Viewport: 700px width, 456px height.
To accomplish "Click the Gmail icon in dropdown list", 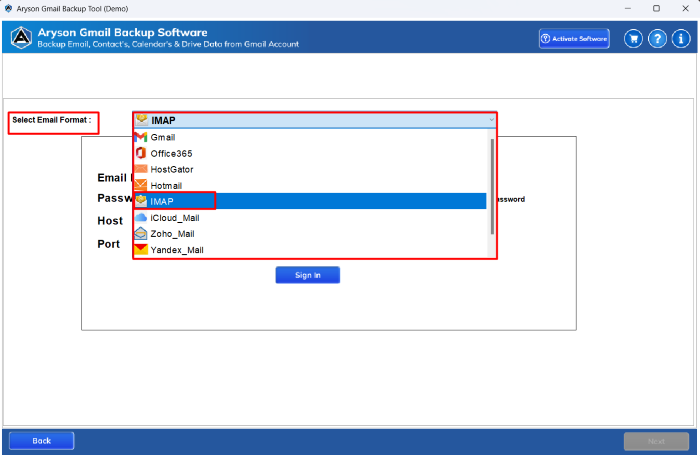I will pyautogui.click(x=141, y=137).
